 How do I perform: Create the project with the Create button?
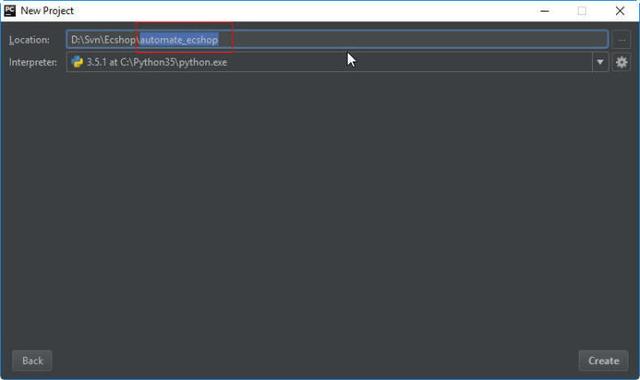[603, 360]
